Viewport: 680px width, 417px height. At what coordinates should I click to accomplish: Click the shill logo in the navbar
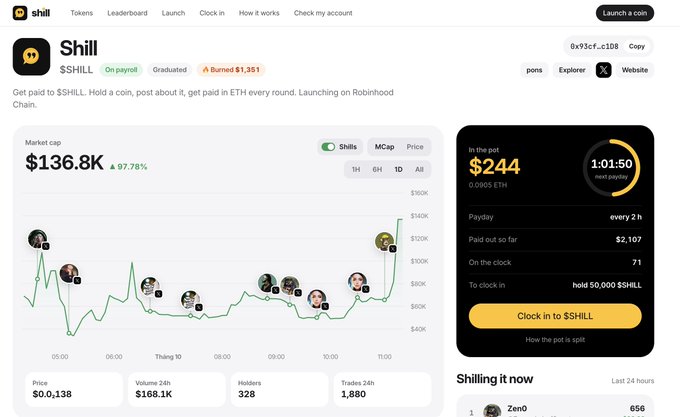point(31,13)
